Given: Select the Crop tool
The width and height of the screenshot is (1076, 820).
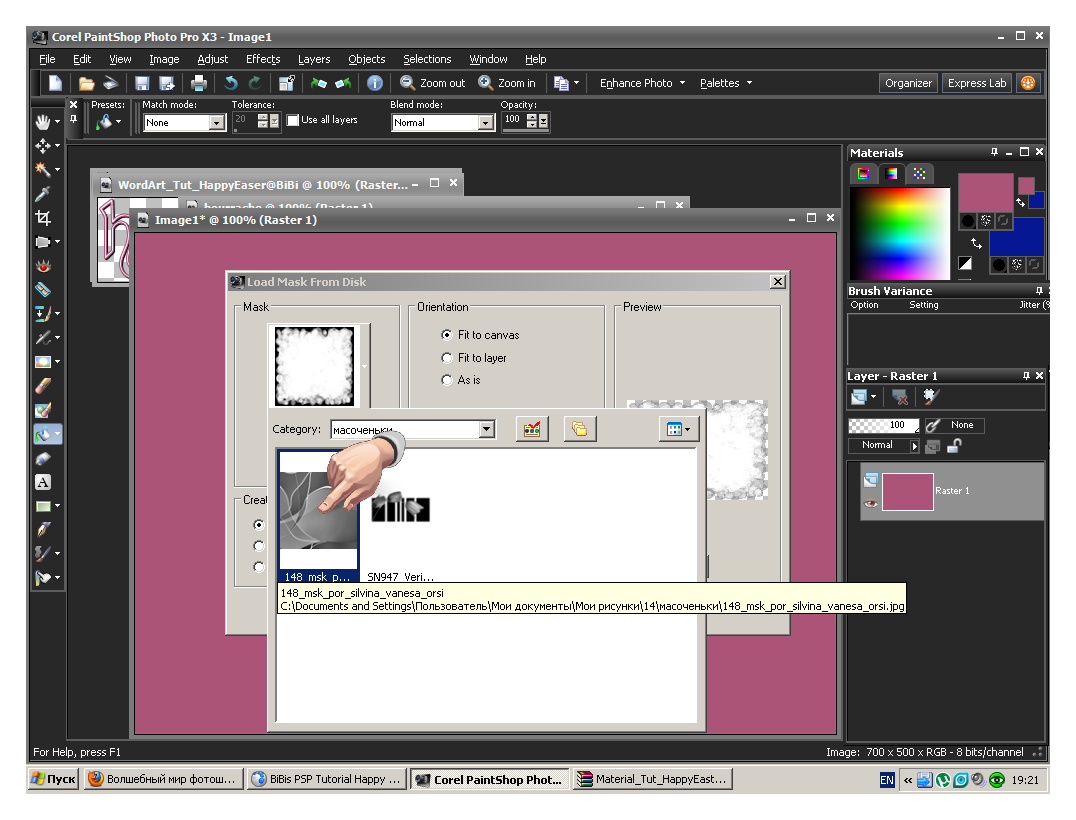Looking at the screenshot, I should [43, 218].
